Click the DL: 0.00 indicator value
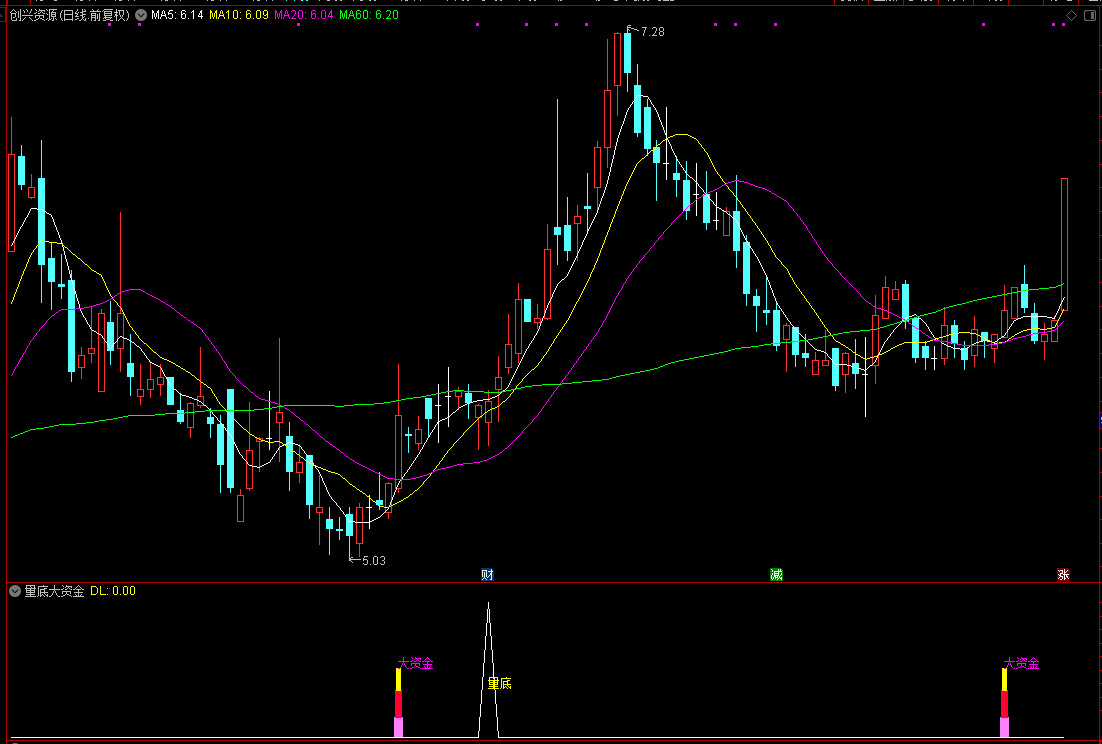The width and height of the screenshot is (1102, 744). [113, 592]
